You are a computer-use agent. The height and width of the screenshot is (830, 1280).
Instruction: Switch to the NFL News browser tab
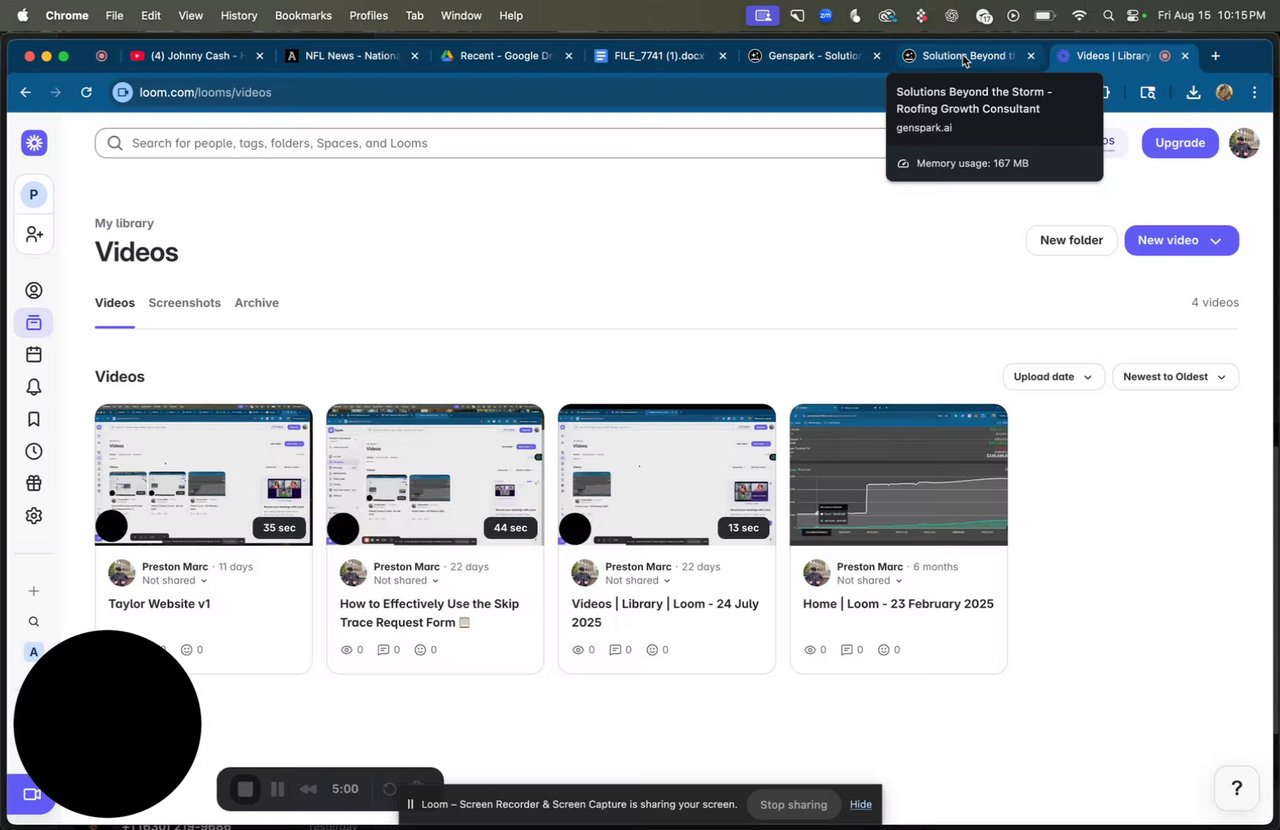[x=351, y=56]
